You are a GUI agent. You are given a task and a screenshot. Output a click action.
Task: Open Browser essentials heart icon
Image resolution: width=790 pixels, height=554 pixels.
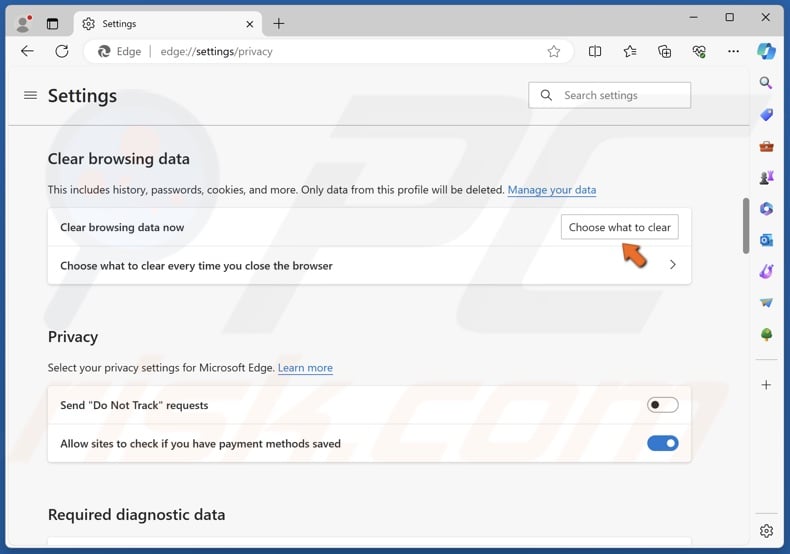pos(699,51)
